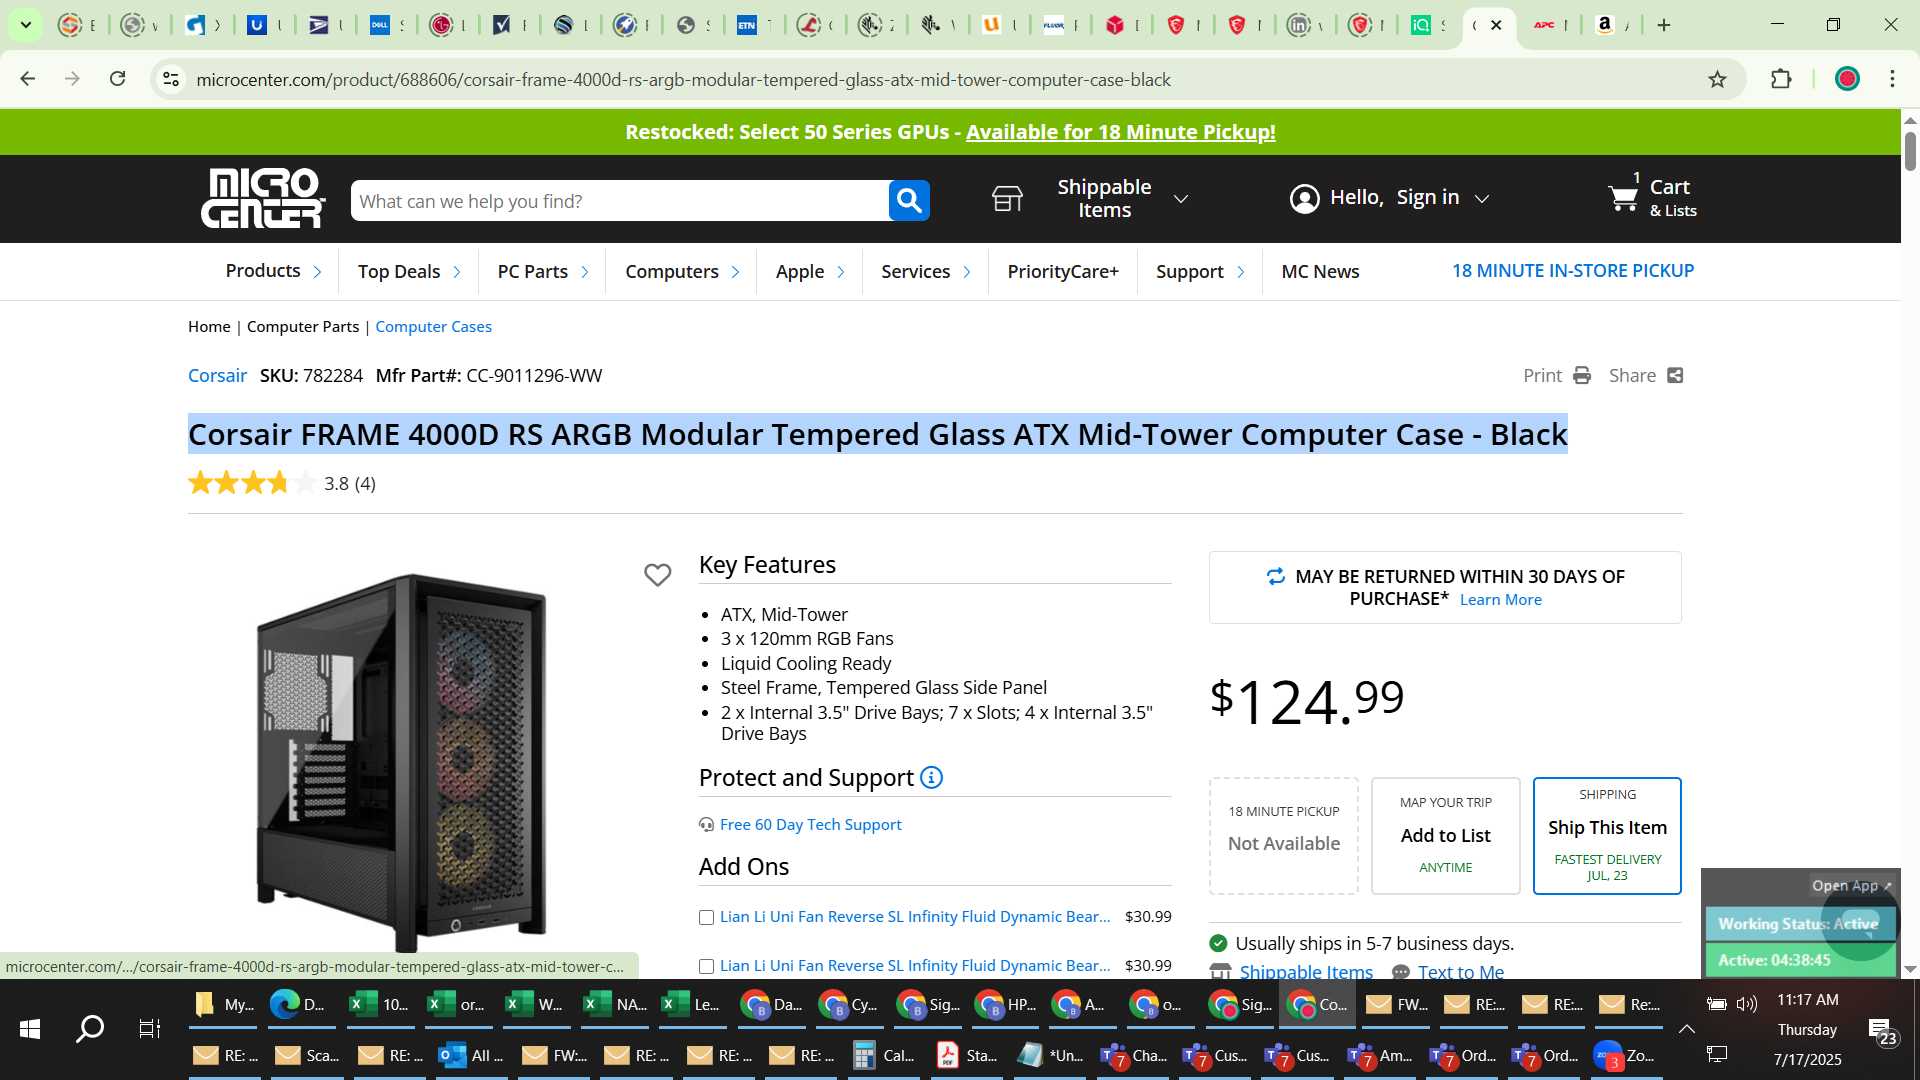Expand Hello, Sign in account dropdown
The height and width of the screenshot is (1080, 1920).
[1482, 199]
